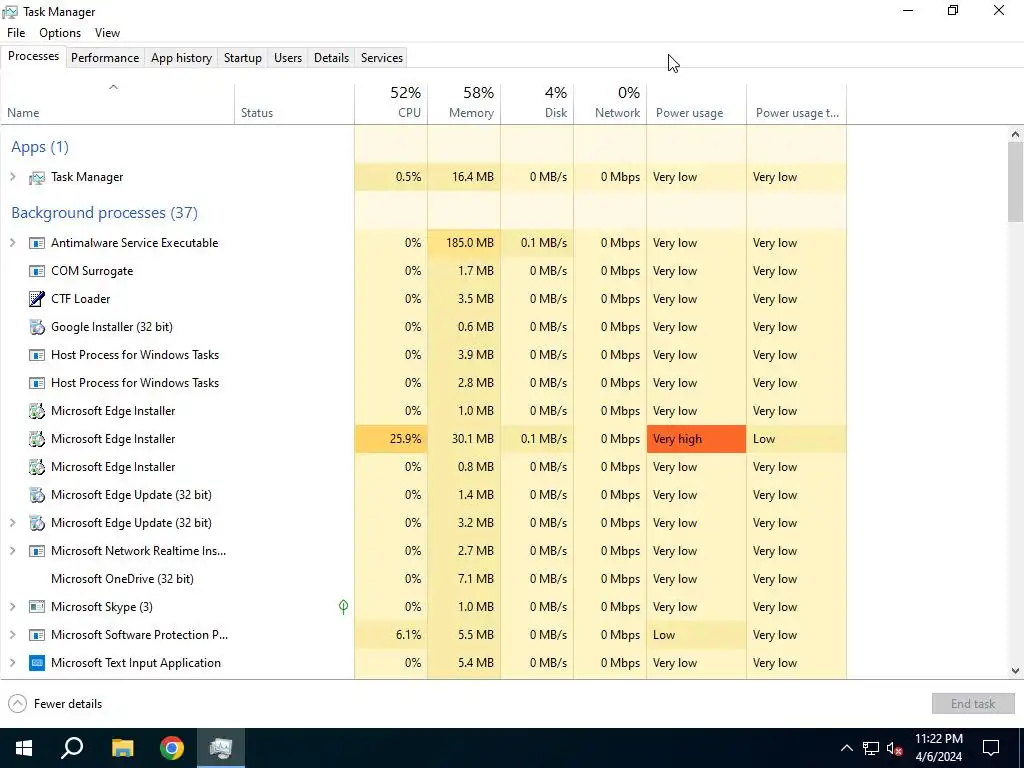This screenshot has width=1024, height=768.
Task: Open taskbar search magnifier
Action: tap(72, 748)
